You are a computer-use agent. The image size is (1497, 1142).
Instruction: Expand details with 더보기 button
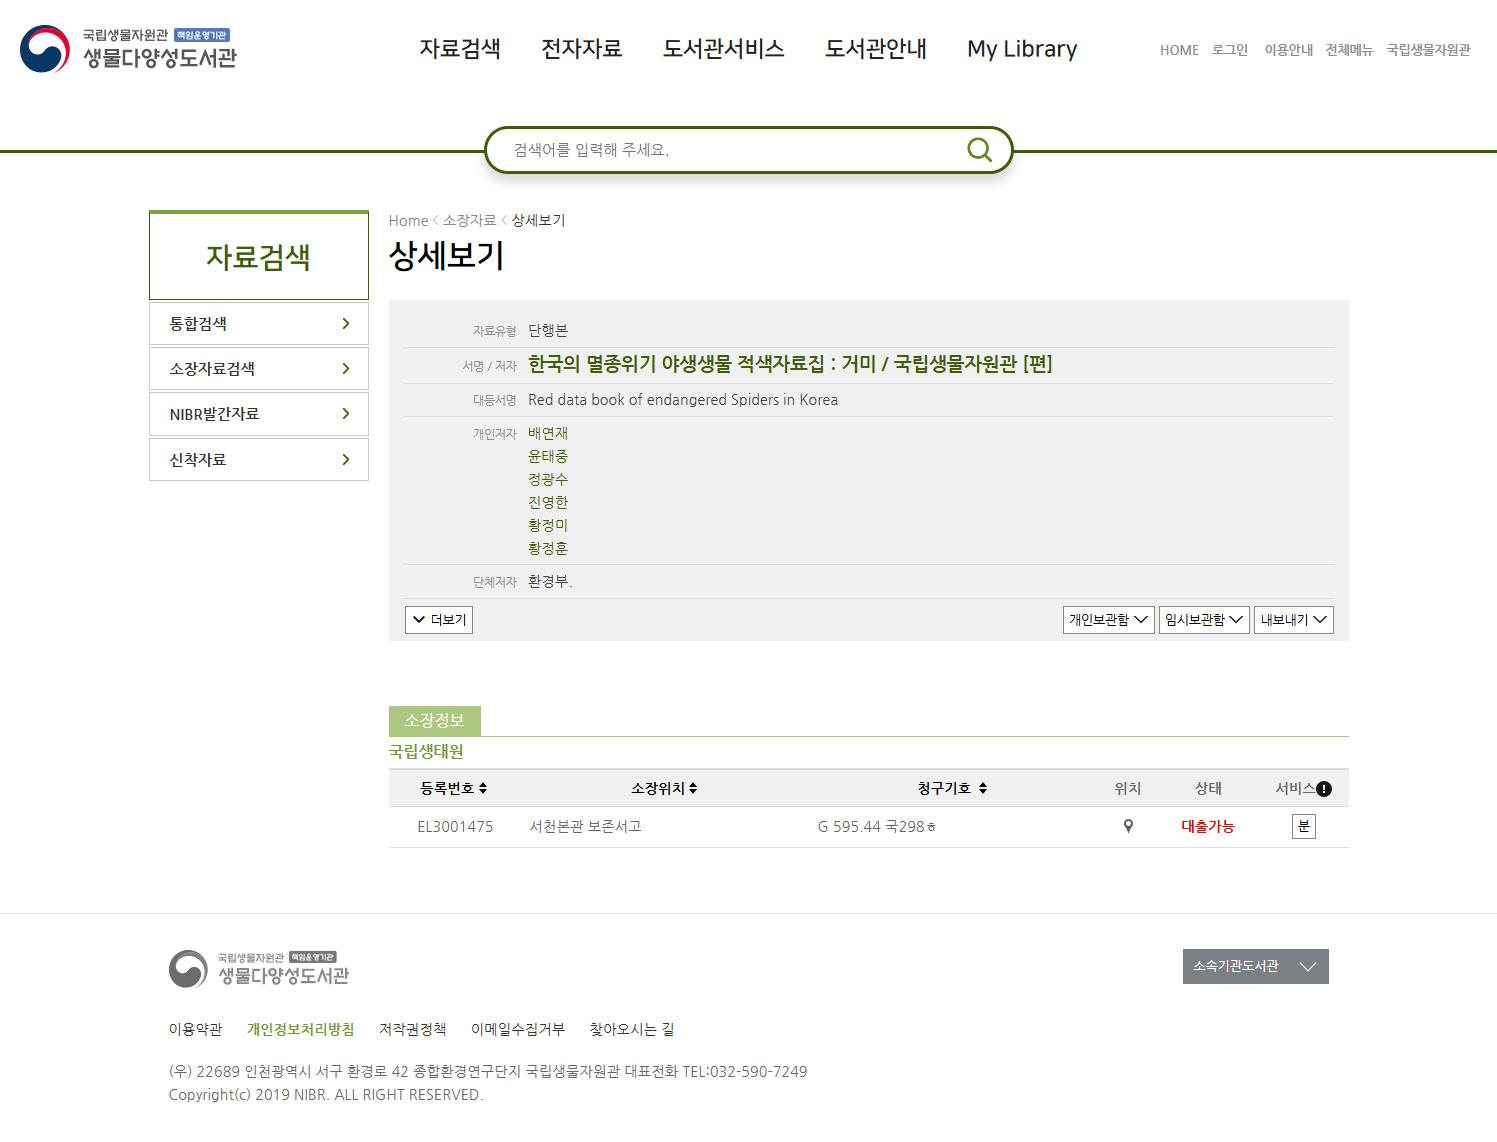pyautogui.click(x=439, y=620)
